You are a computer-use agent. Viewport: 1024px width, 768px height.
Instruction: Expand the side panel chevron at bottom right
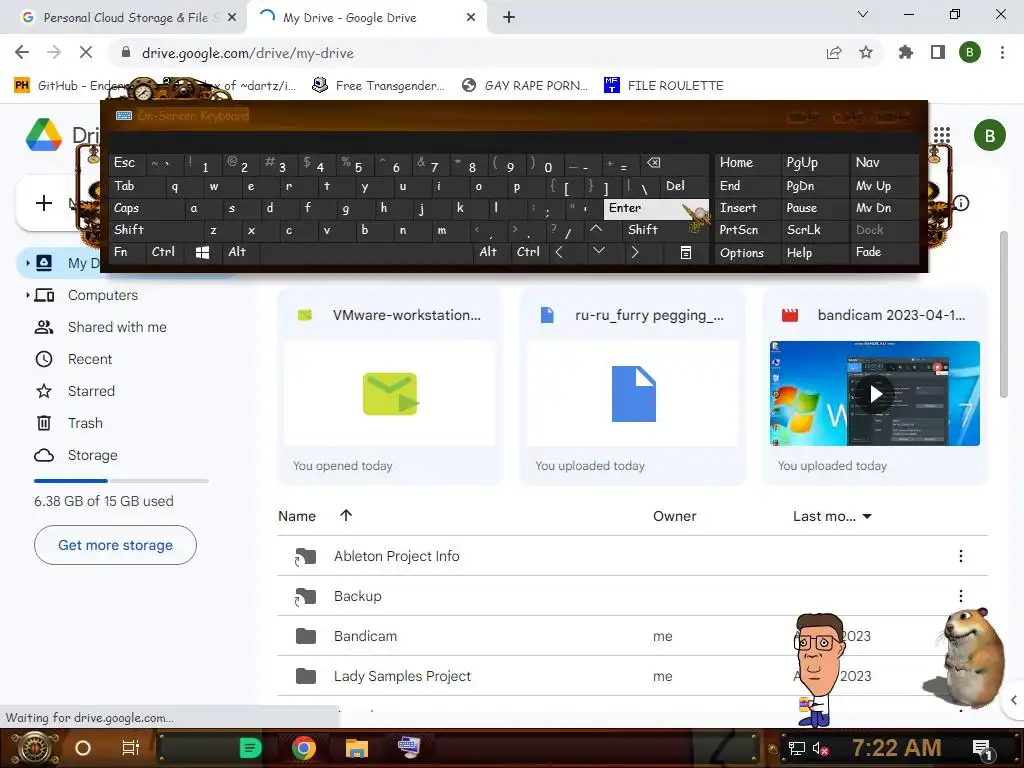tap(1013, 700)
